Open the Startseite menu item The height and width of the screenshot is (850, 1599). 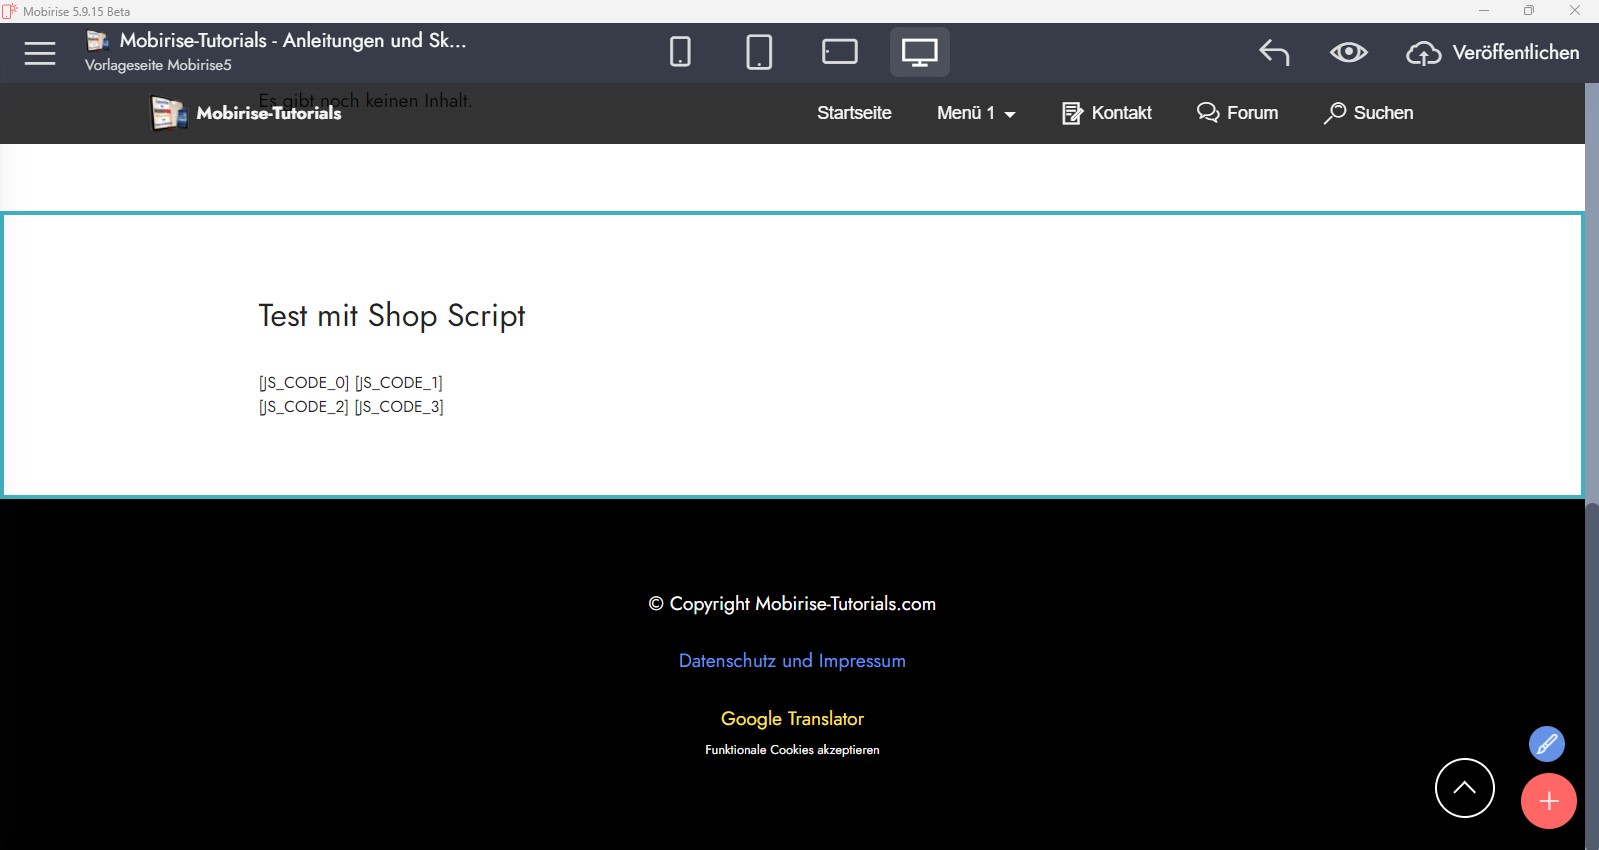pyautogui.click(x=854, y=113)
